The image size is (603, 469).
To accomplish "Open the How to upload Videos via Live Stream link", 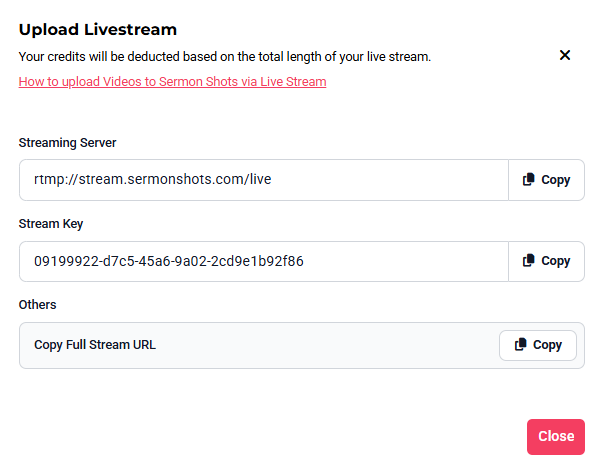I will tap(172, 81).
